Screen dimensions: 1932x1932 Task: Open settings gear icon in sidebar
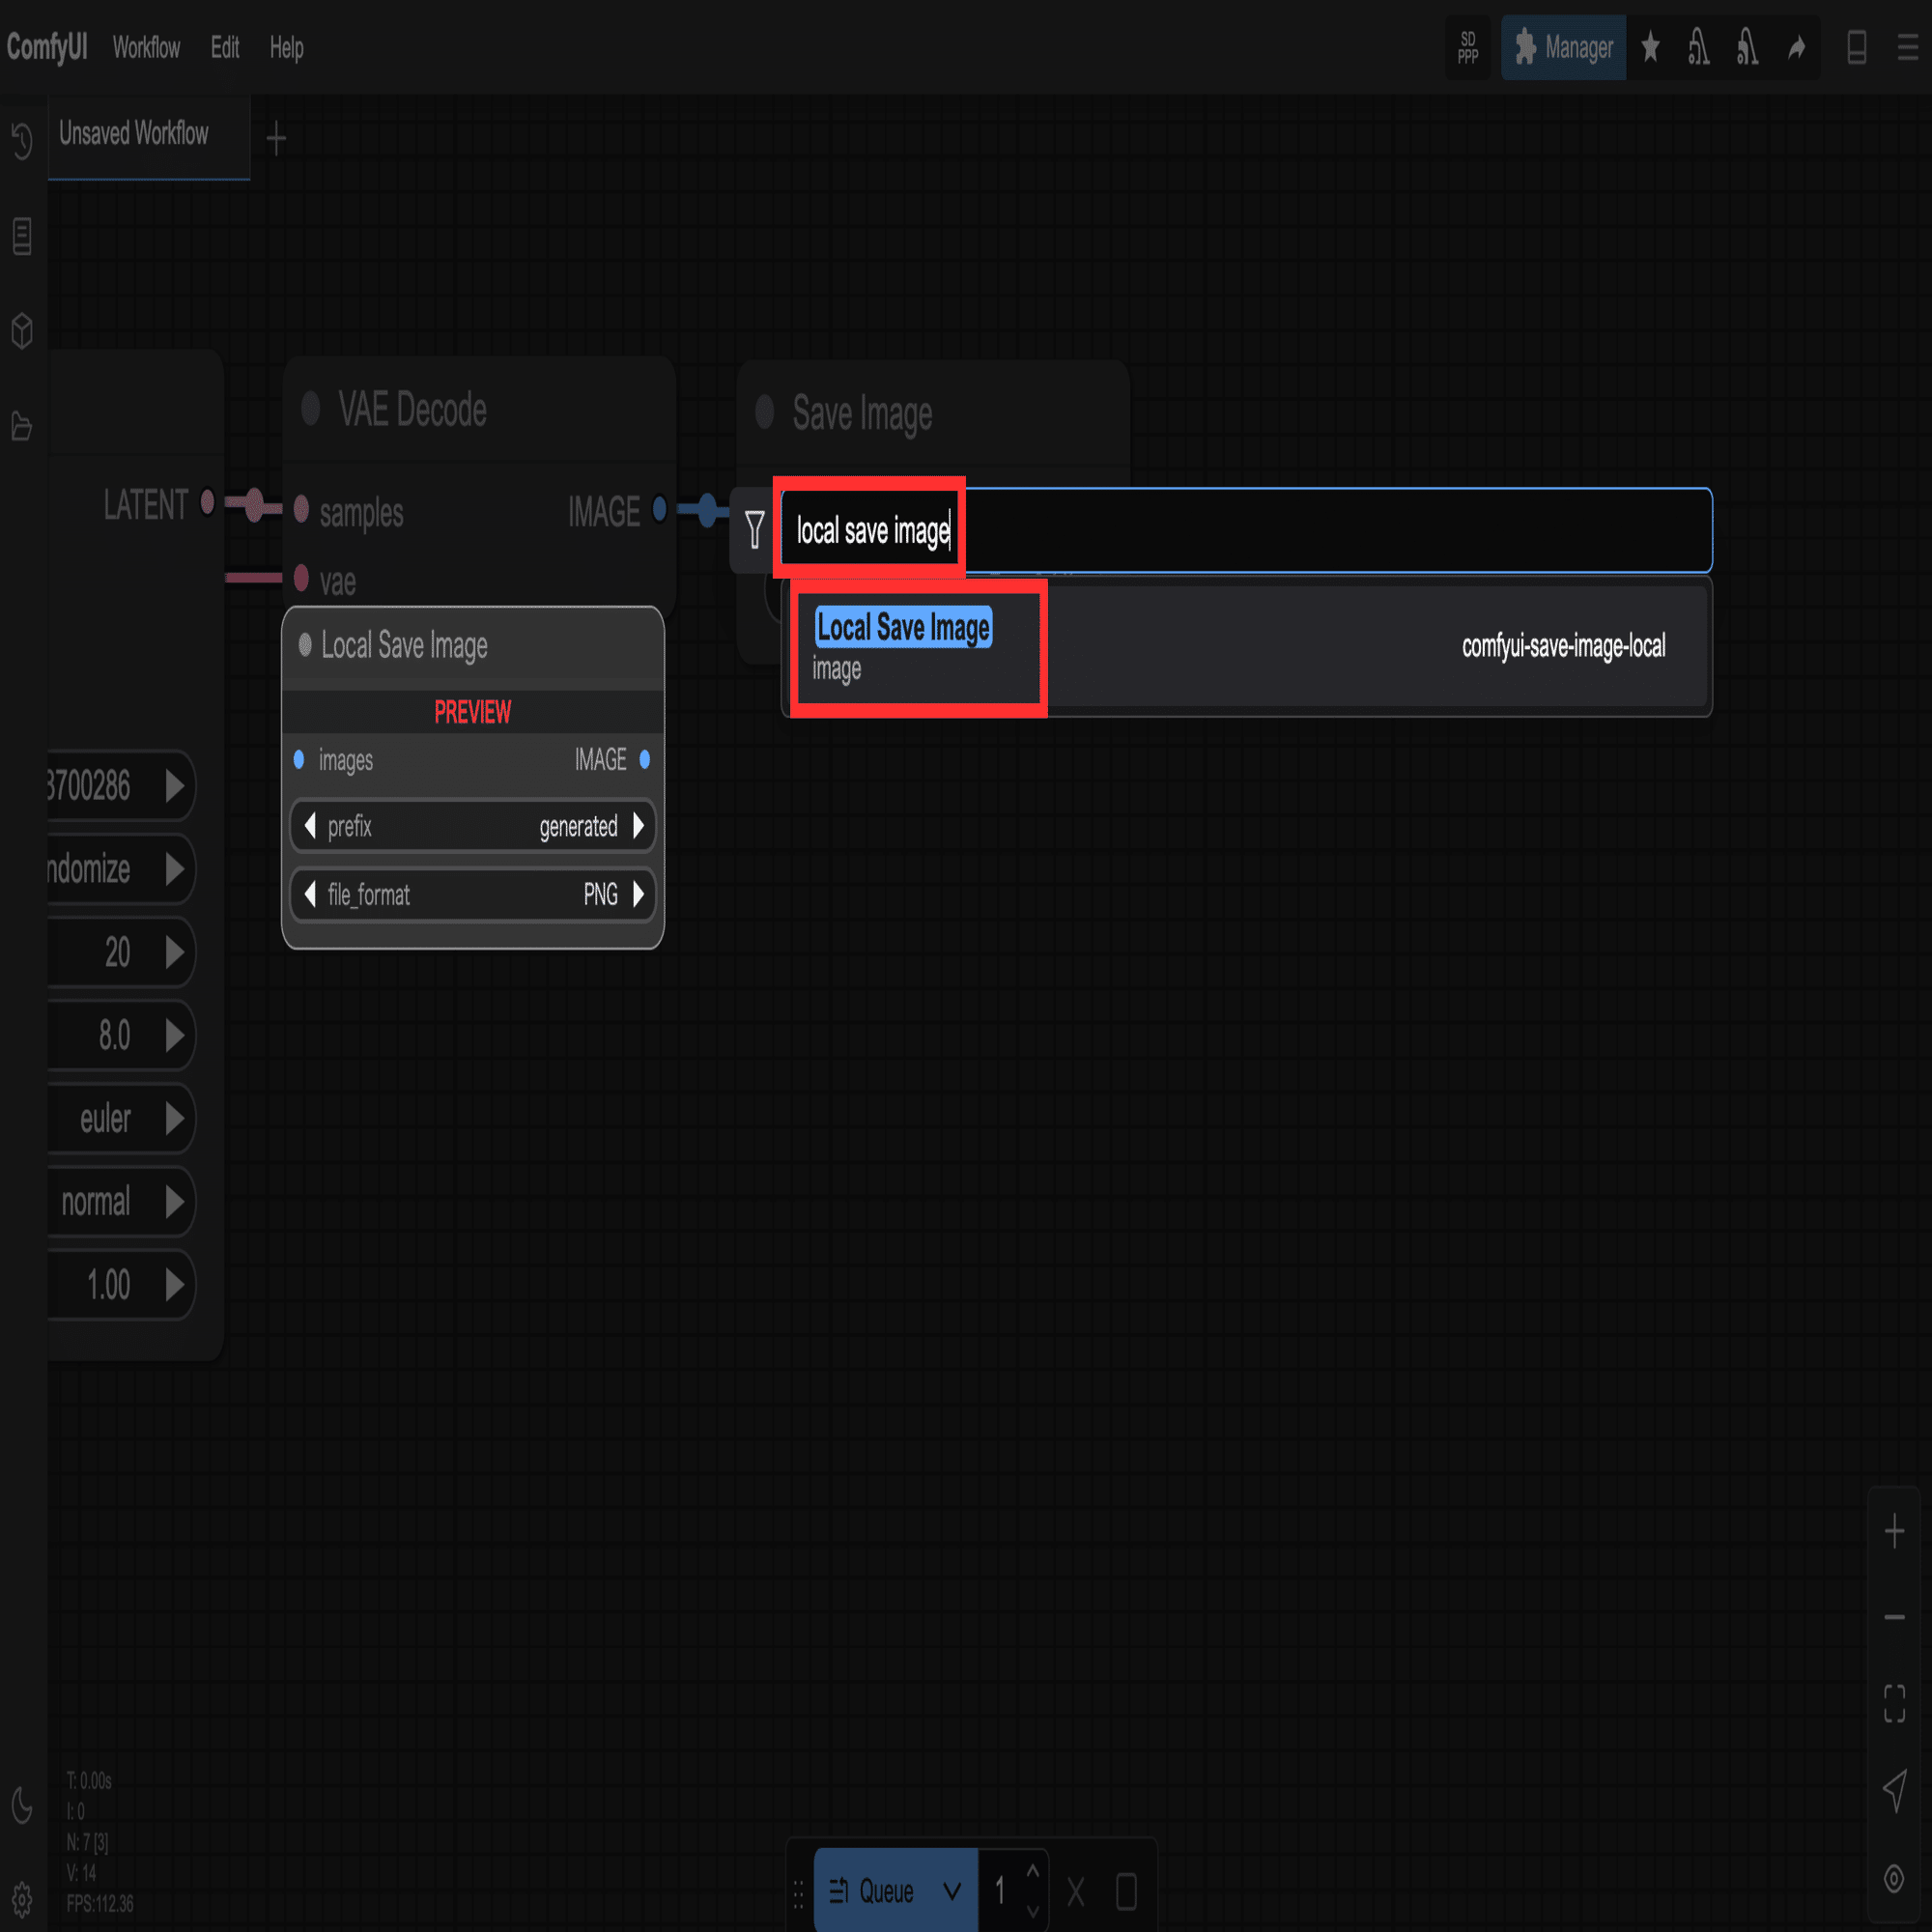click(x=22, y=1897)
